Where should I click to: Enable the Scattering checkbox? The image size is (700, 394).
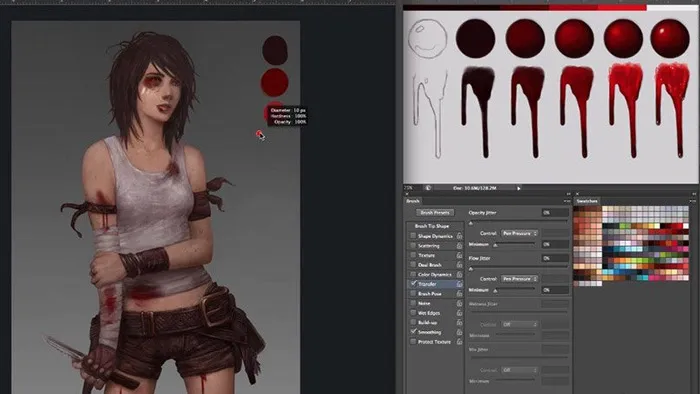413,245
